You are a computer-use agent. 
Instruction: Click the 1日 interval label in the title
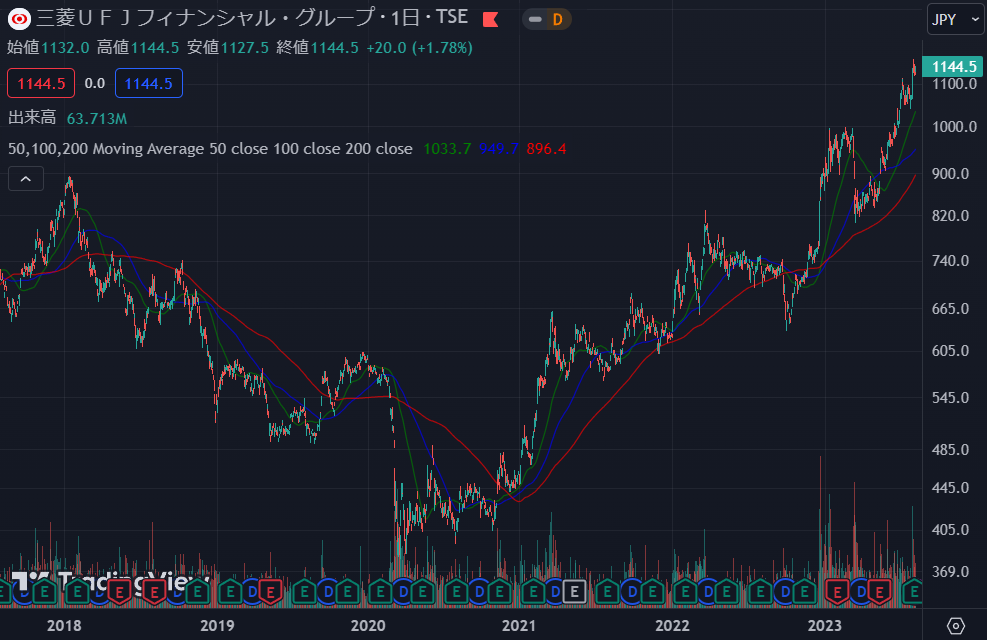pos(405,18)
